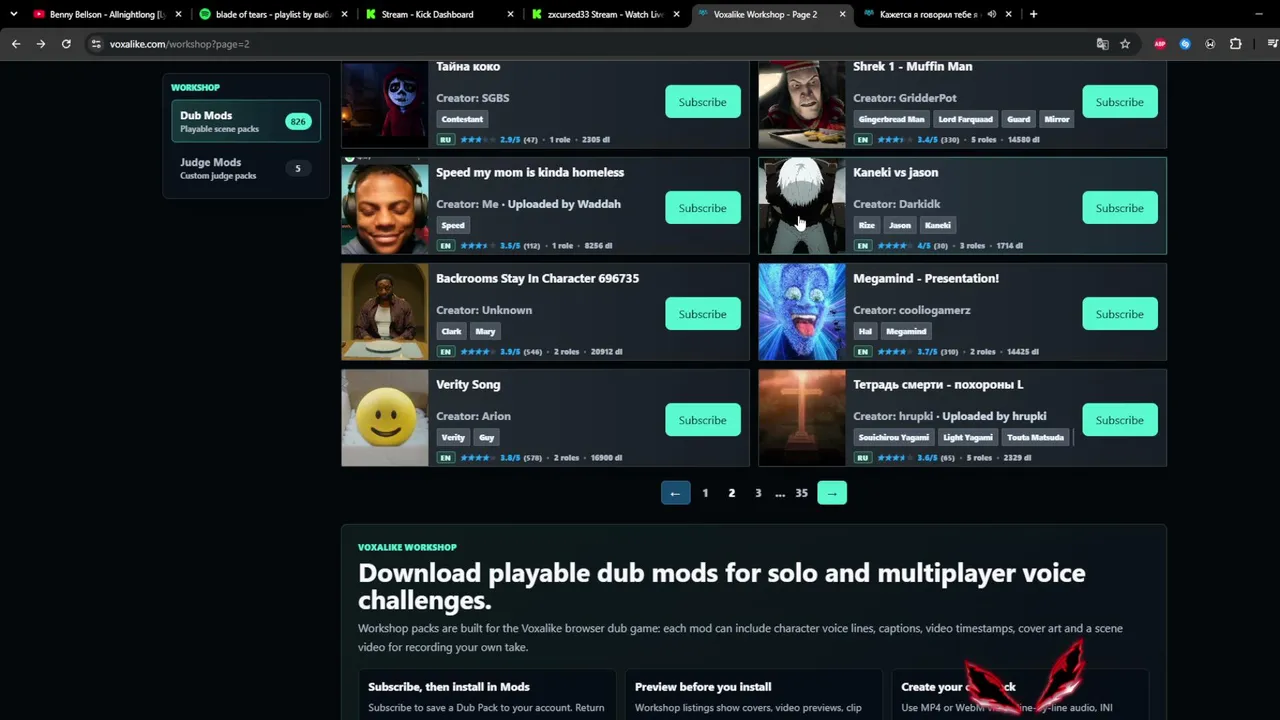This screenshot has height=720, width=1280.
Task: Jump to page 3 in pagination
Action: point(758,493)
